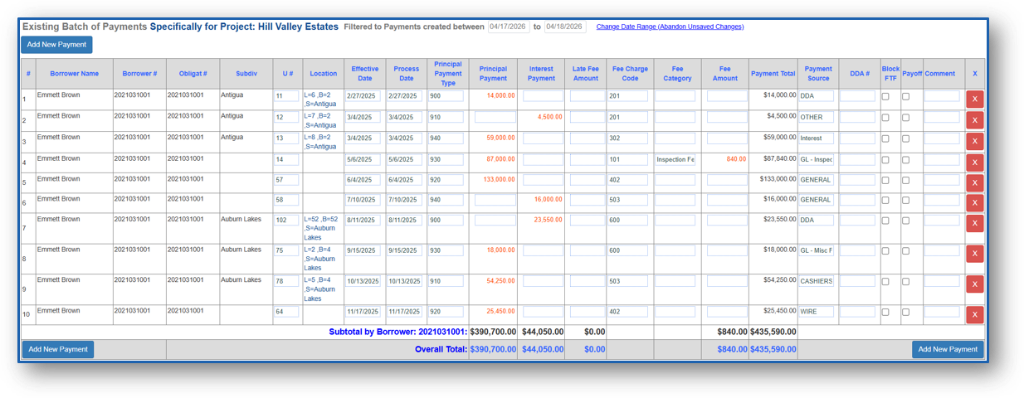The height and width of the screenshot is (398, 1024).
Task: Check Payoff for row 1
Action: pyautogui.click(x=906, y=97)
